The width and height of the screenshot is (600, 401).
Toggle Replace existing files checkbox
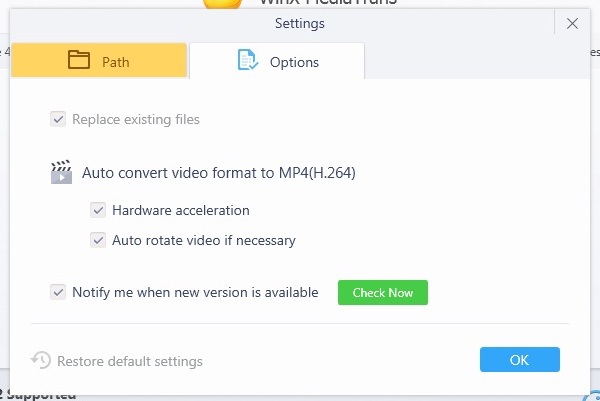click(x=58, y=119)
